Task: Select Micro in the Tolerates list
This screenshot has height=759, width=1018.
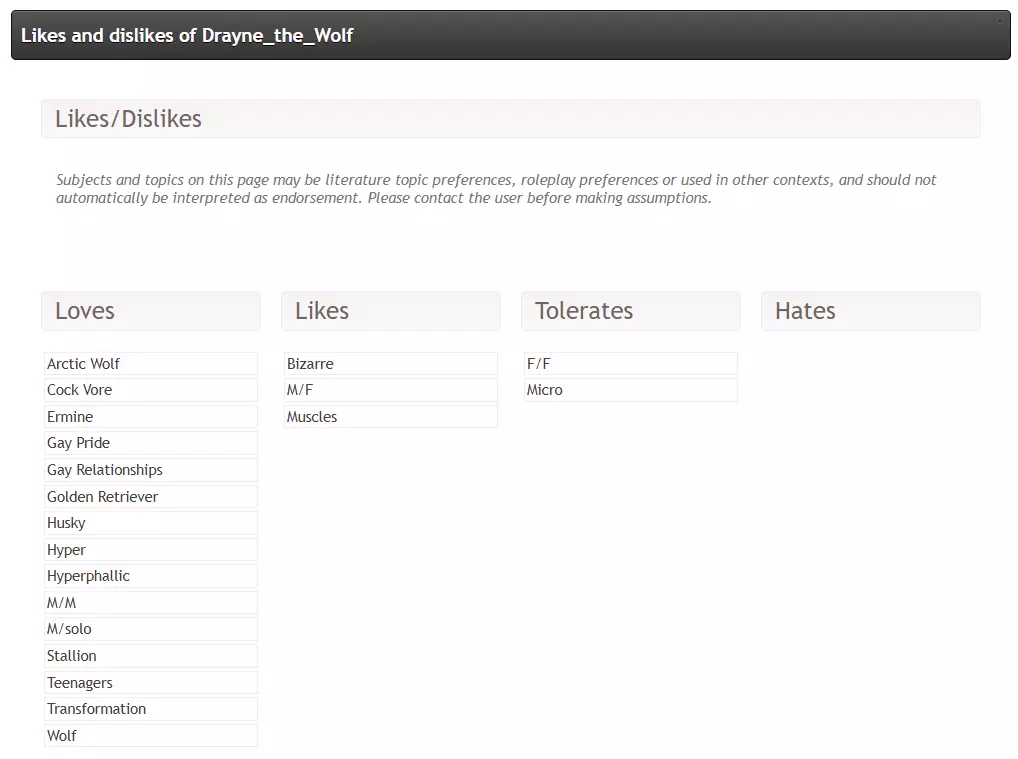Action: pos(630,390)
